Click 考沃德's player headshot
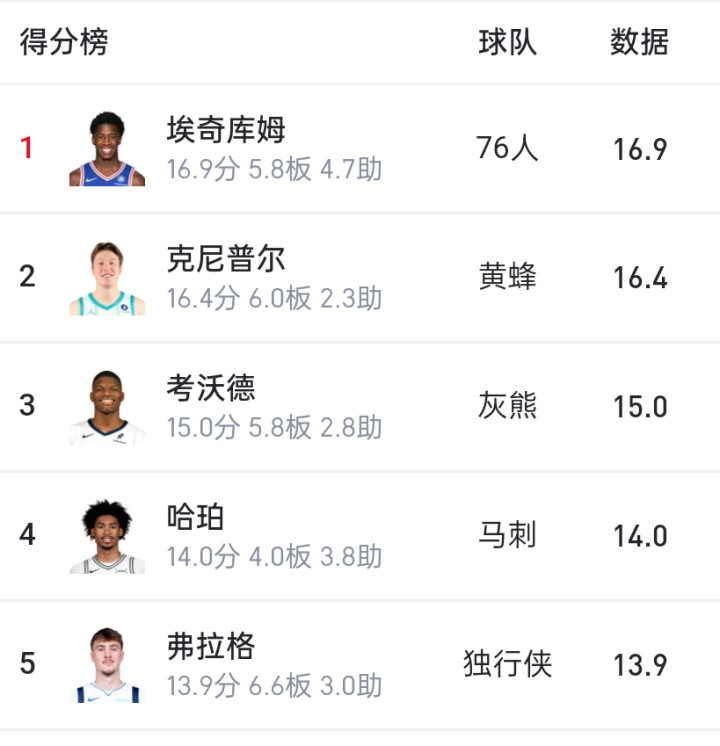This screenshot has width=720, height=746. [x=107, y=407]
